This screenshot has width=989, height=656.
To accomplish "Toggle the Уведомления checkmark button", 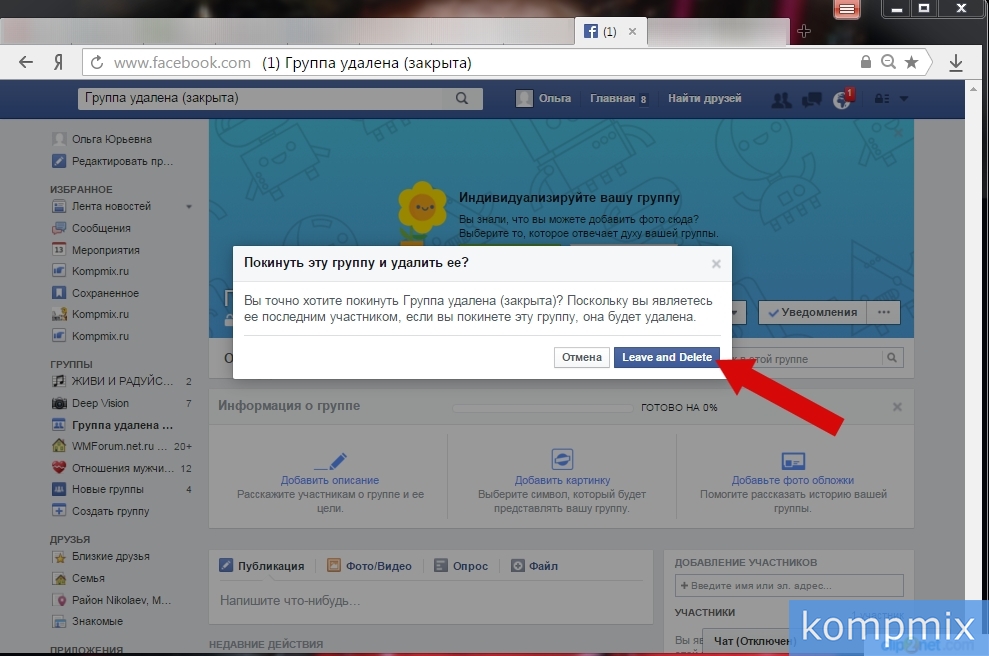I will click(x=811, y=312).
